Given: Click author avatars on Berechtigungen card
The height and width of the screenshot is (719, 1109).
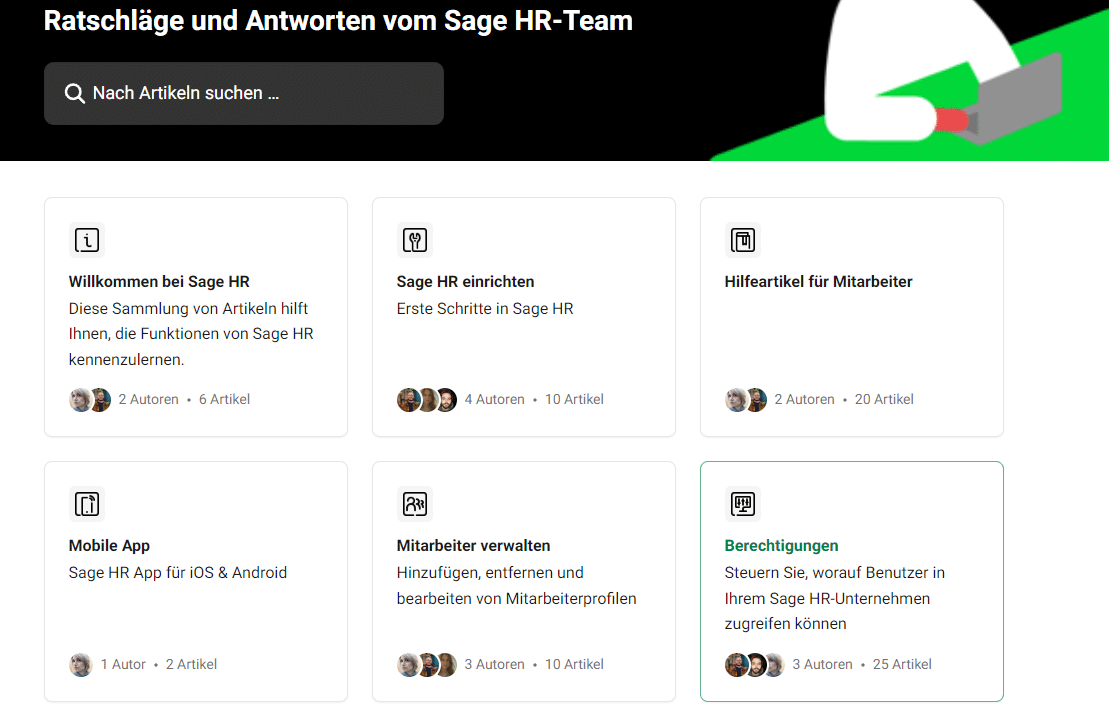Looking at the screenshot, I should coord(755,665).
